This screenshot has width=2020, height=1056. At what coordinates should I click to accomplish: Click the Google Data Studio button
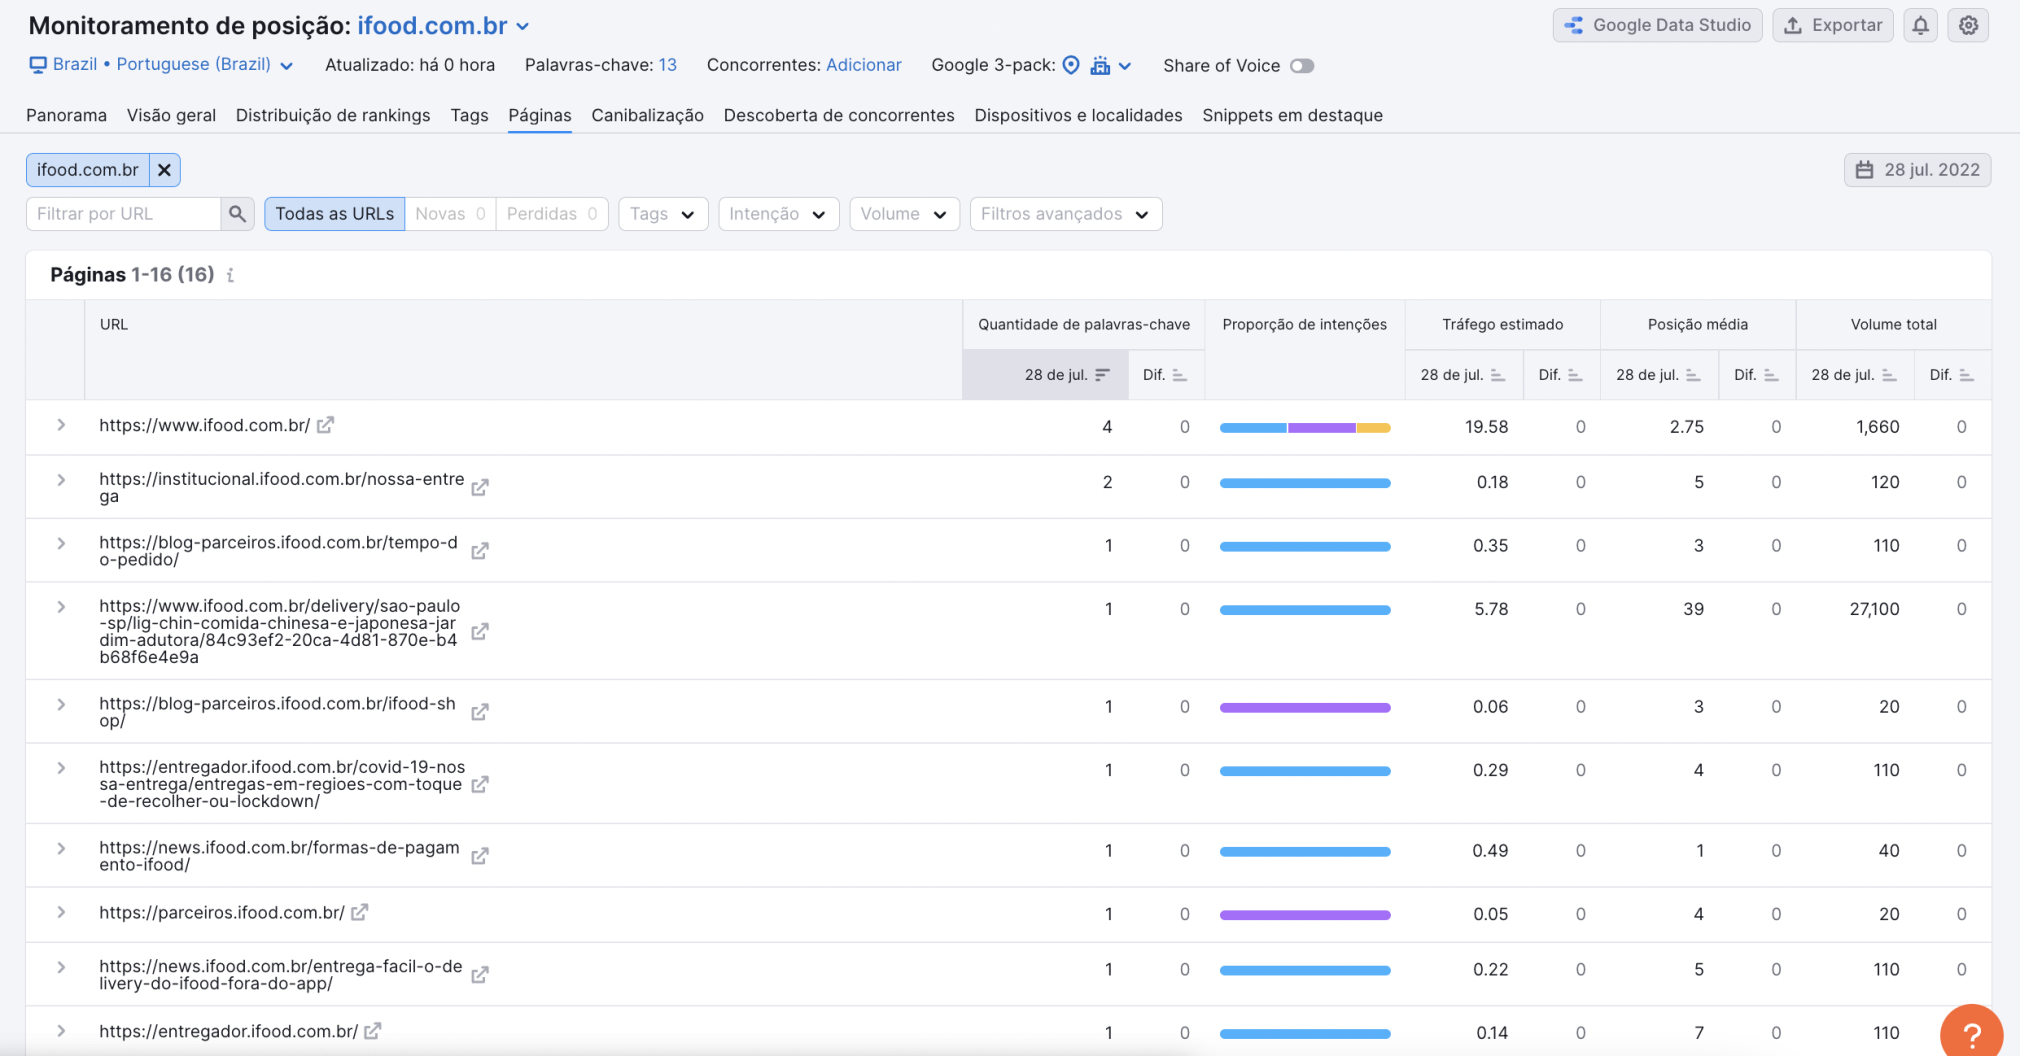[1657, 26]
